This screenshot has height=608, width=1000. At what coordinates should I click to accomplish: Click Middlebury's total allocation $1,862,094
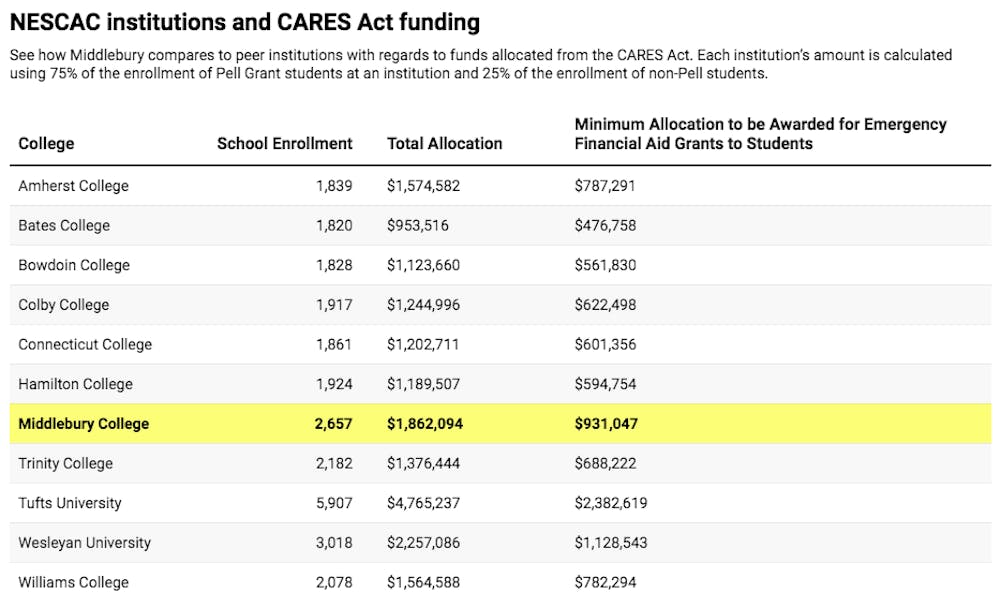pyautogui.click(x=425, y=424)
